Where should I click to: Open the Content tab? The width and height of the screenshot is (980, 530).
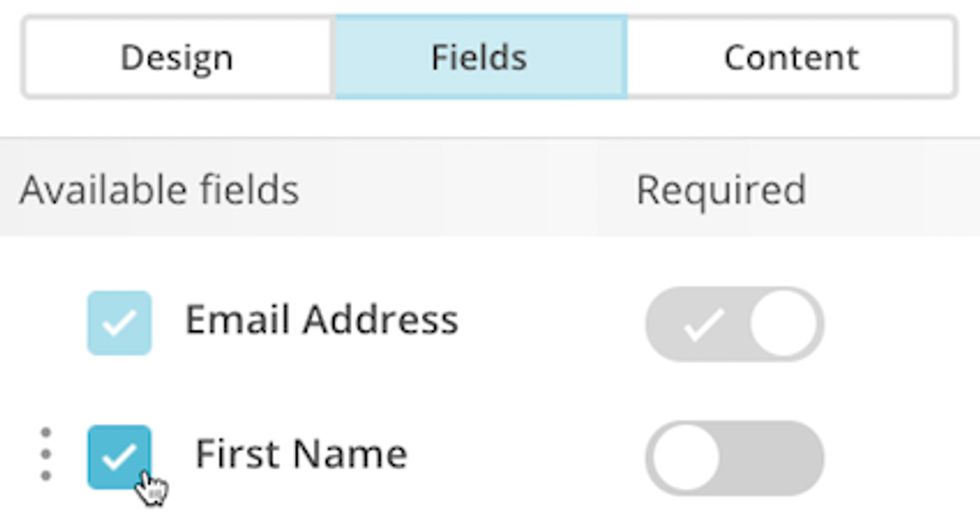(x=791, y=57)
